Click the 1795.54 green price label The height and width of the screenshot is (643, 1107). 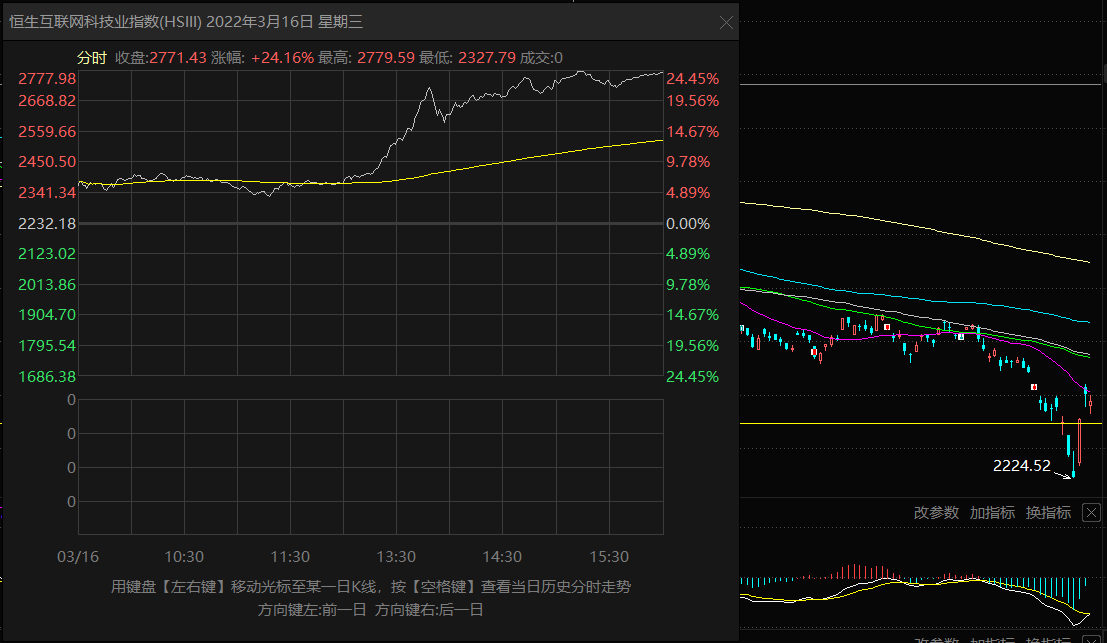[x=47, y=346]
